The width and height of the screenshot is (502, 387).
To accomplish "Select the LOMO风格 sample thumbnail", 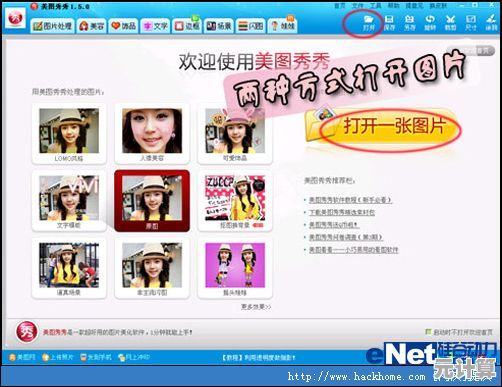I will [69, 134].
